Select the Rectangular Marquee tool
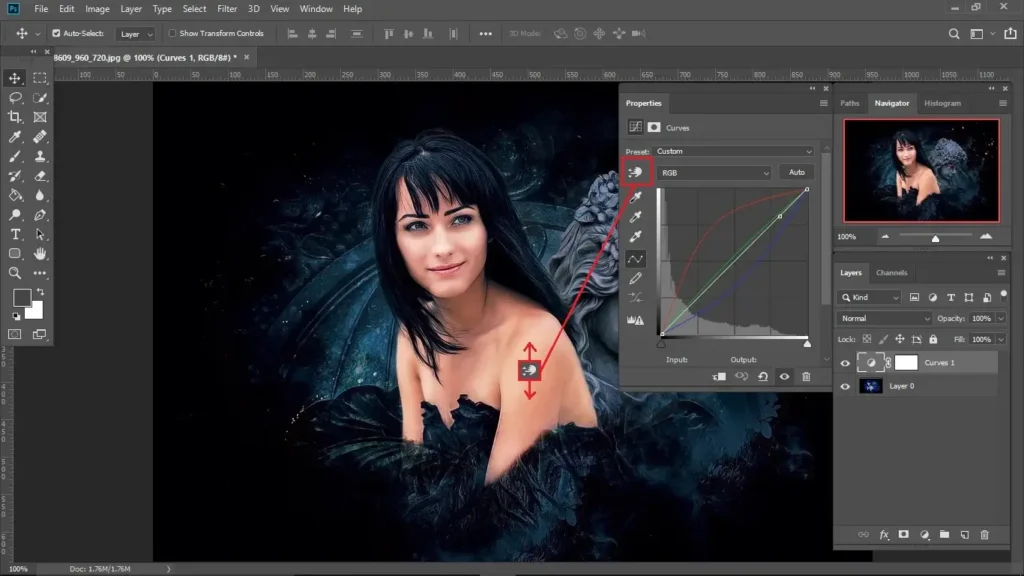This screenshot has height=576, width=1024. pos(40,78)
